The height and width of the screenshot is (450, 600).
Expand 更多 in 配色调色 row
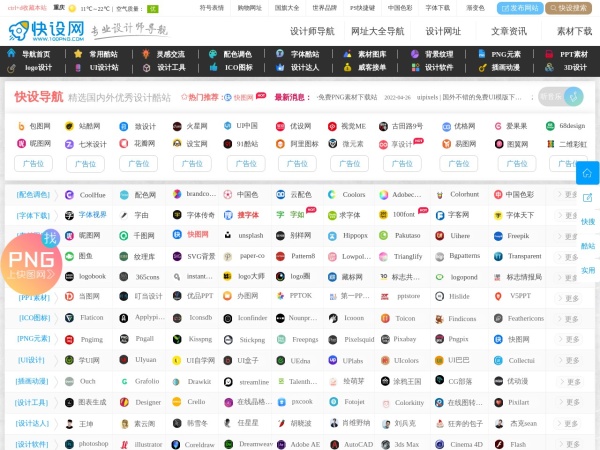point(568,194)
